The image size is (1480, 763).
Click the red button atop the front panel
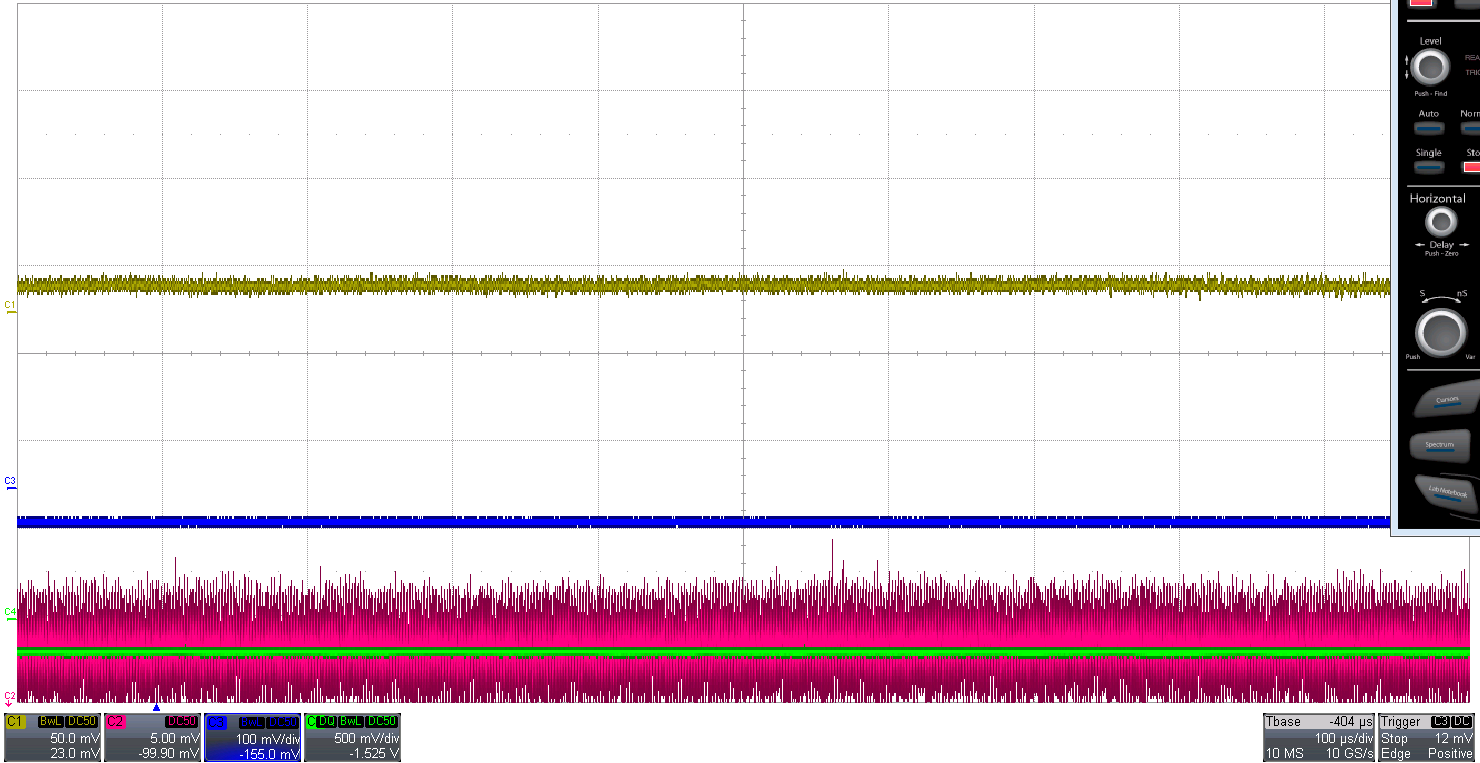point(1420,2)
